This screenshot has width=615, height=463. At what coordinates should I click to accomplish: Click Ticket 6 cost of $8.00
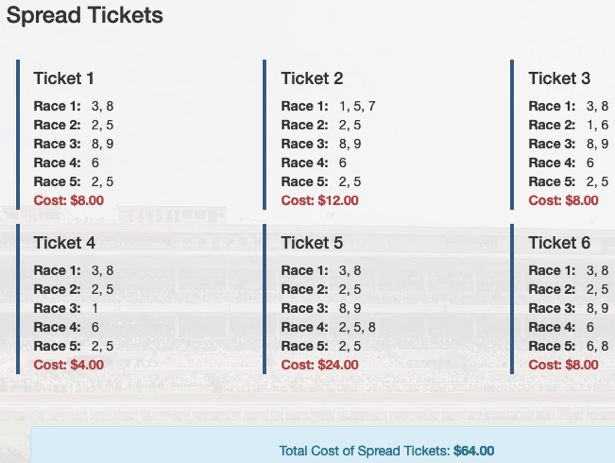pos(563,365)
